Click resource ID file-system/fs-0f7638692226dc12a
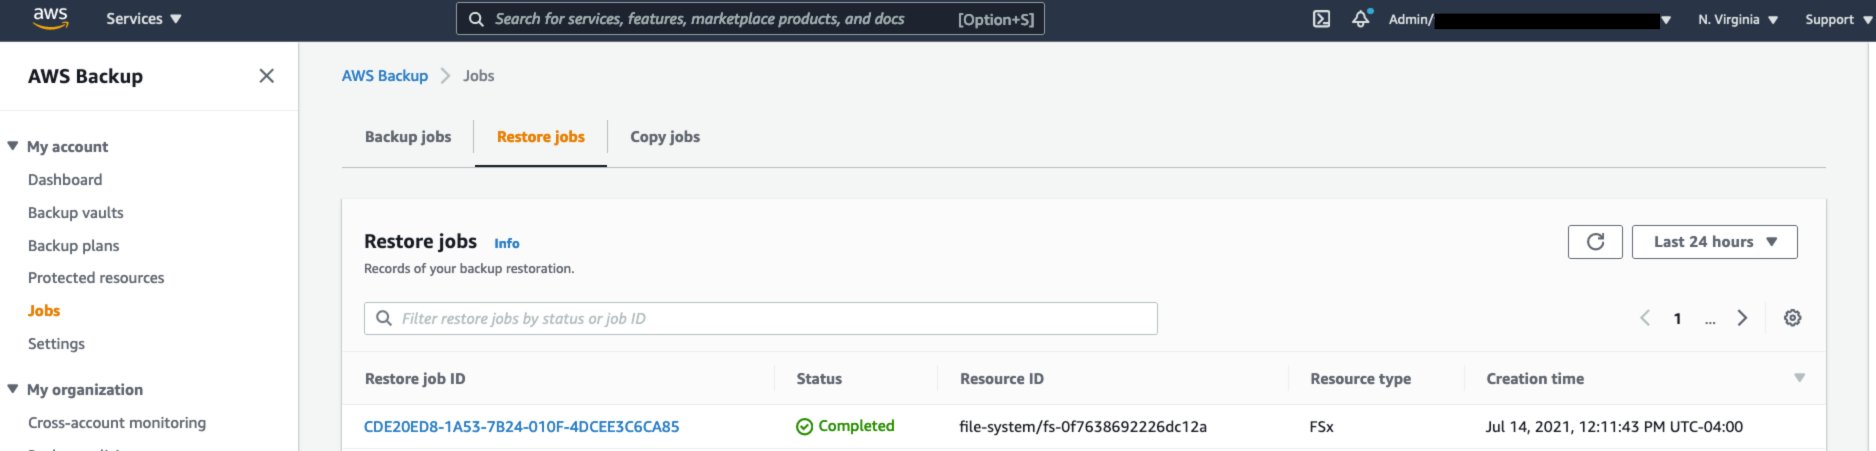Viewport: 1876px width, 451px height. [x=1083, y=427]
